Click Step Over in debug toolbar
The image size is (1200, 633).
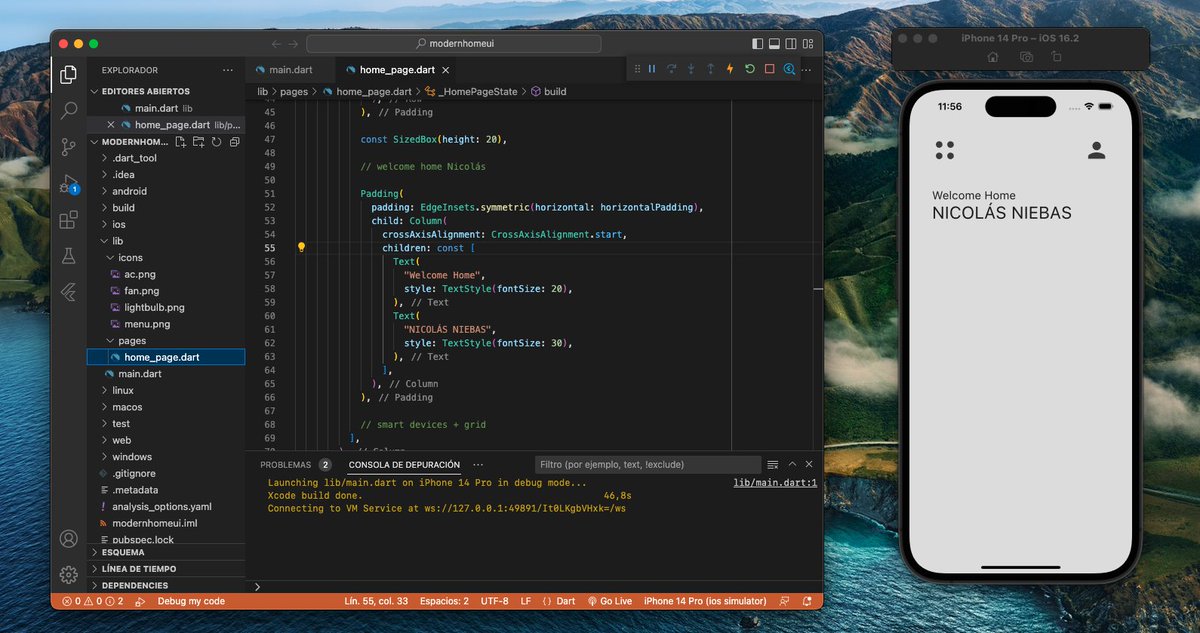point(671,69)
